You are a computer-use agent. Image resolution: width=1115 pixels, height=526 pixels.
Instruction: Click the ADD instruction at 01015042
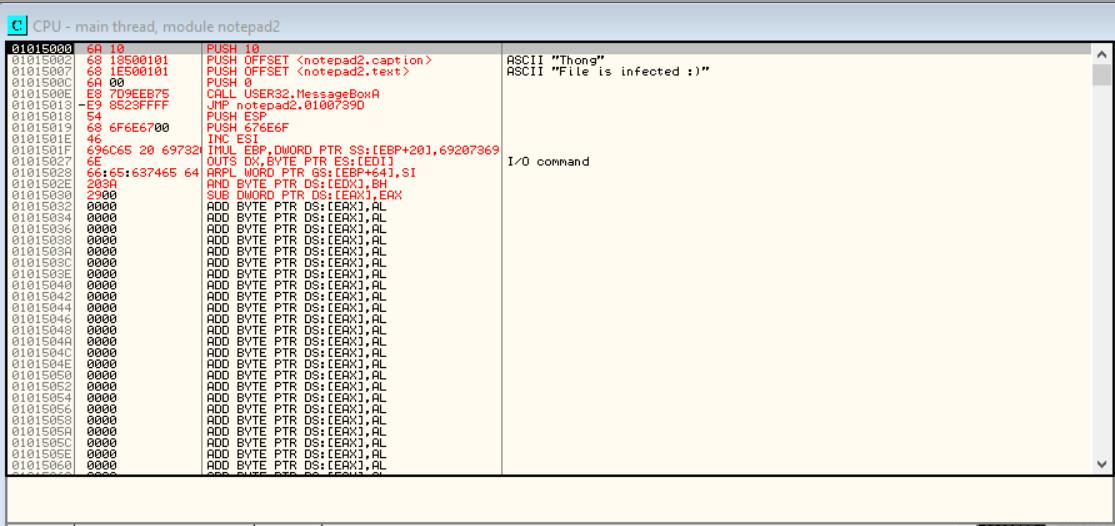point(297,297)
